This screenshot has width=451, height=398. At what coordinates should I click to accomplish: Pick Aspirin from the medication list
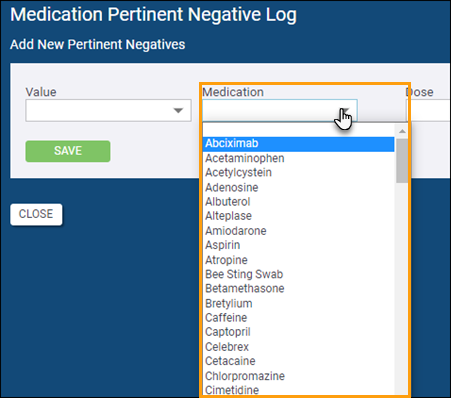pyautogui.click(x=298, y=245)
